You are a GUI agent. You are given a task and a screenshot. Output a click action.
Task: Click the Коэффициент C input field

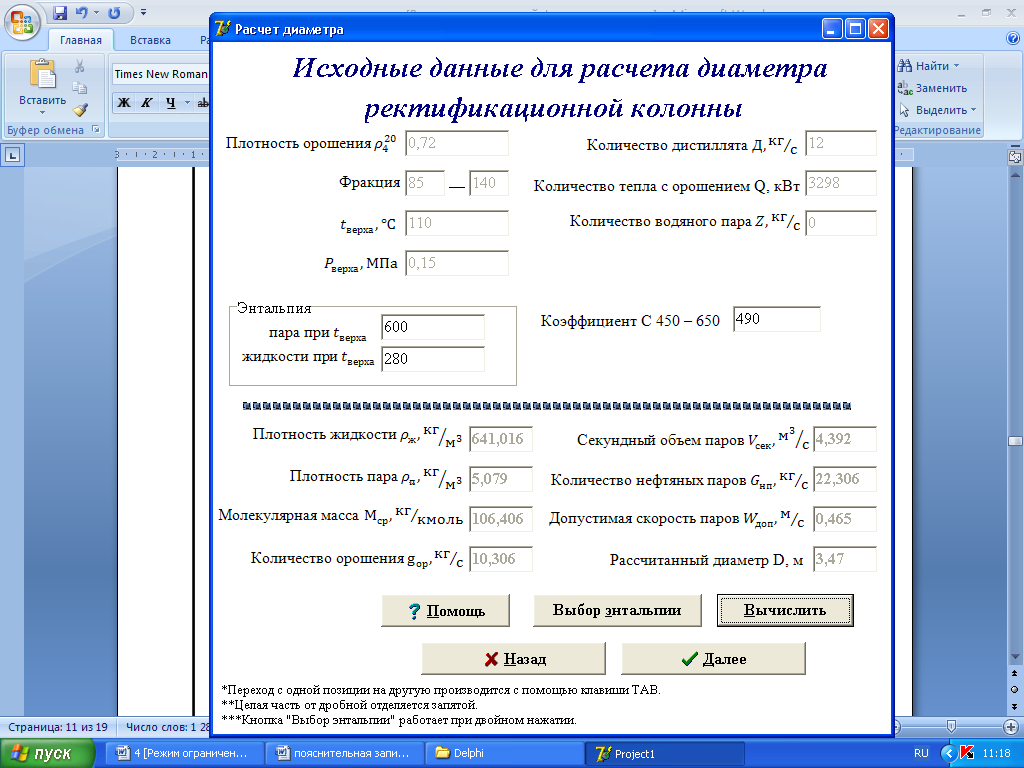click(x=776, y=319)
